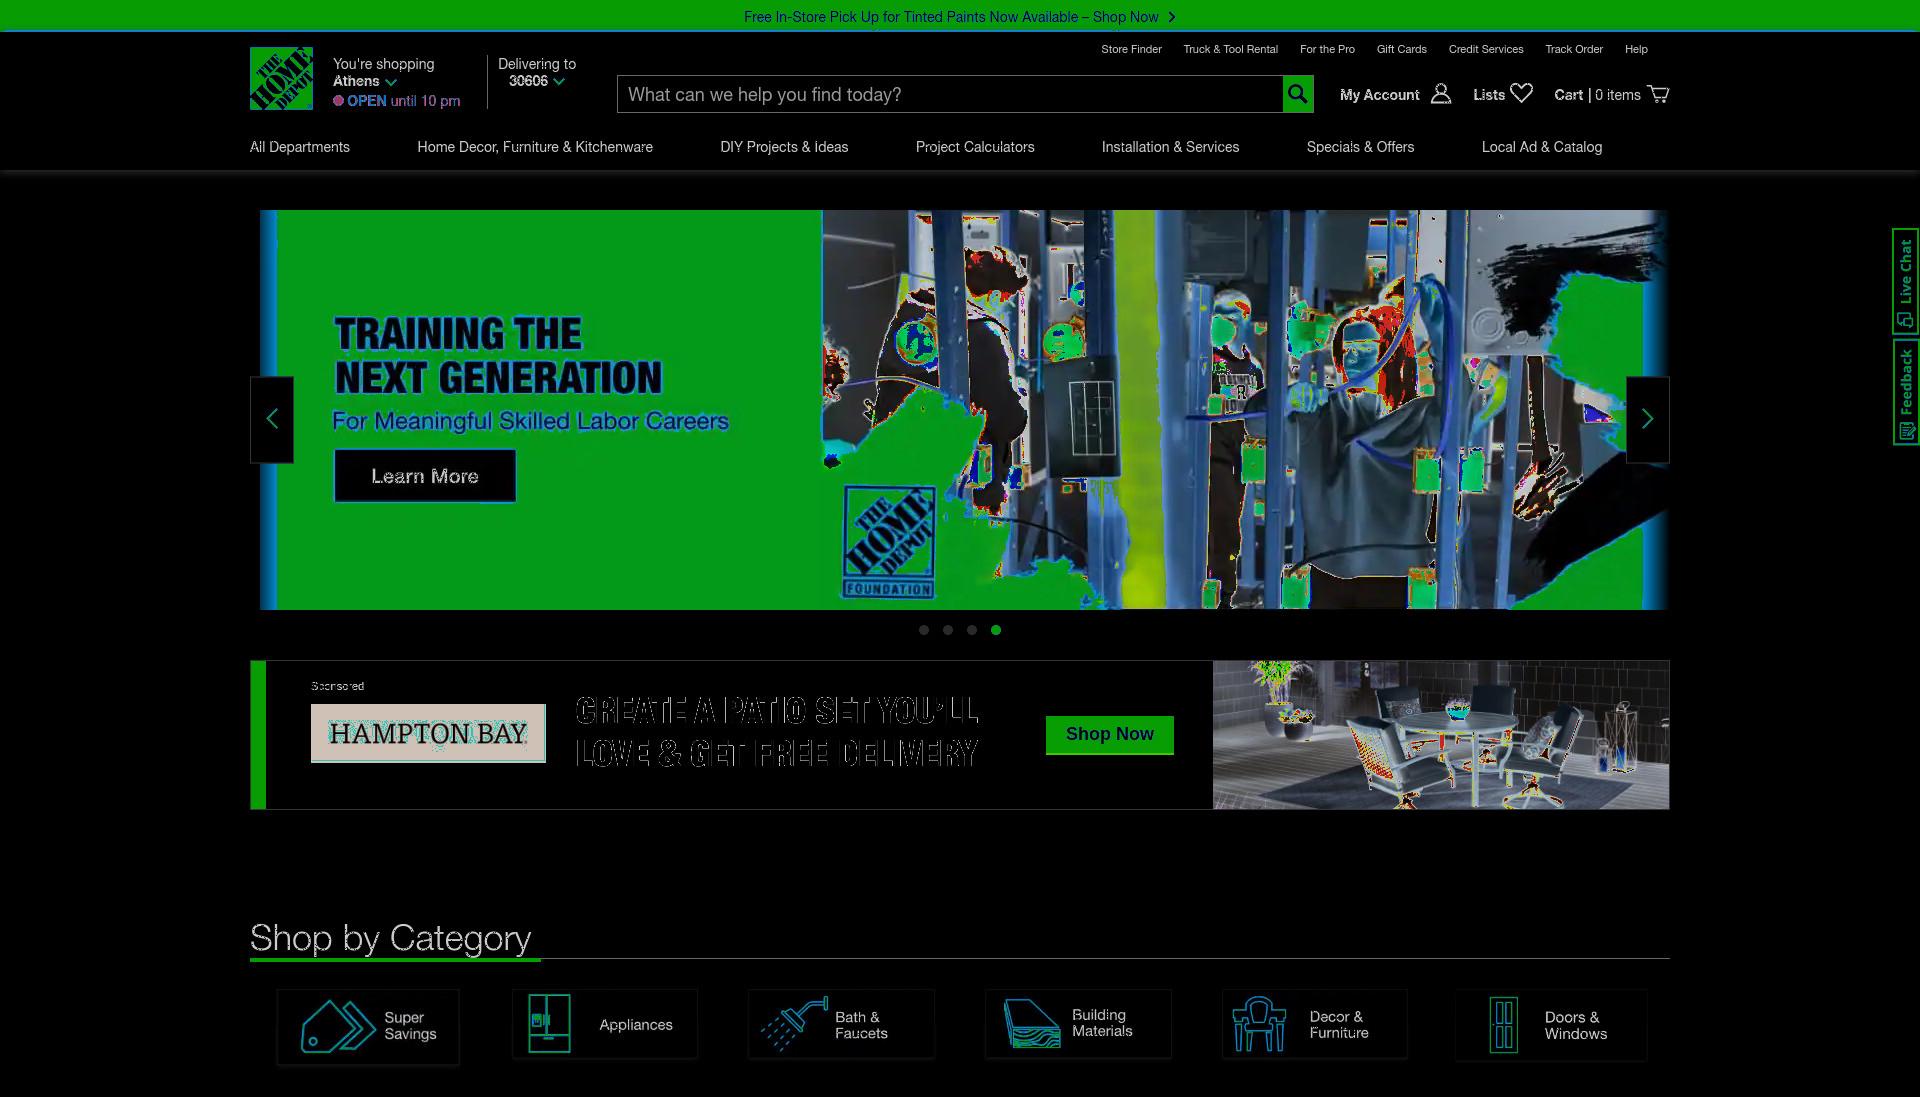Click Home Depot Foundation logo in banner

coord(889,542)
